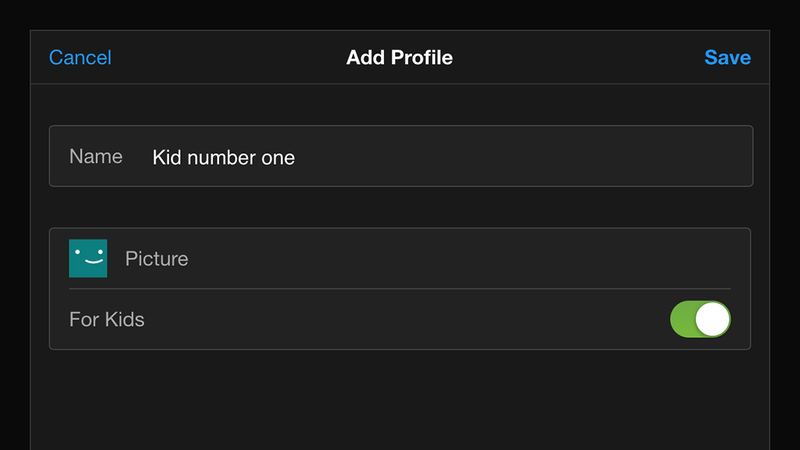Viewport: 800px width, 450px height.
Task: Click the blue Cancel link in the header
Action: (80, 58)
